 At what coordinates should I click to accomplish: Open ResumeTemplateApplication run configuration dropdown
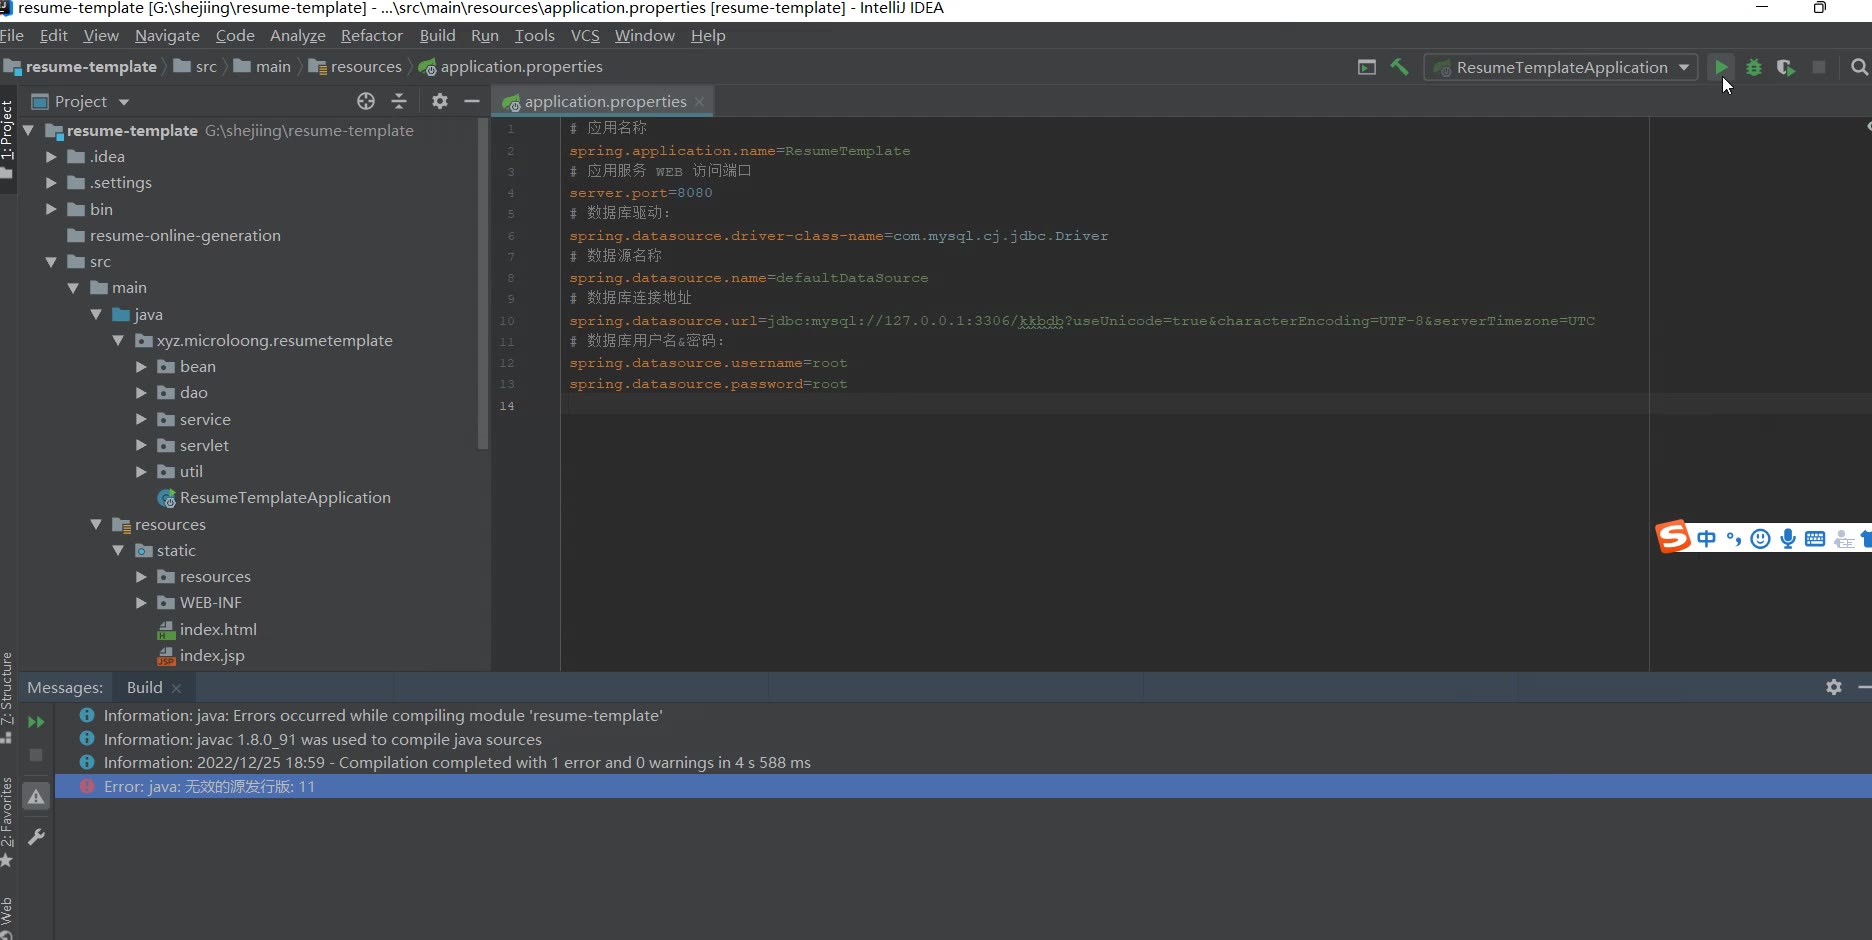point(1561,67)
